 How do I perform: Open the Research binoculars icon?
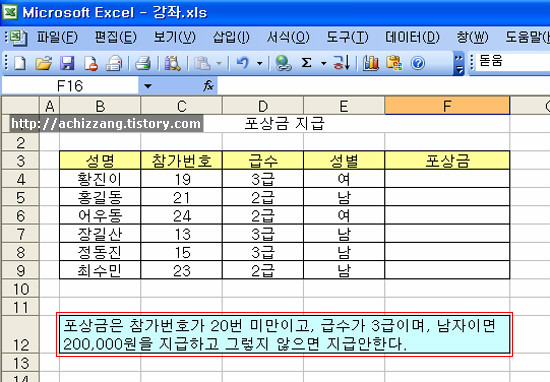tap(172, 63)
